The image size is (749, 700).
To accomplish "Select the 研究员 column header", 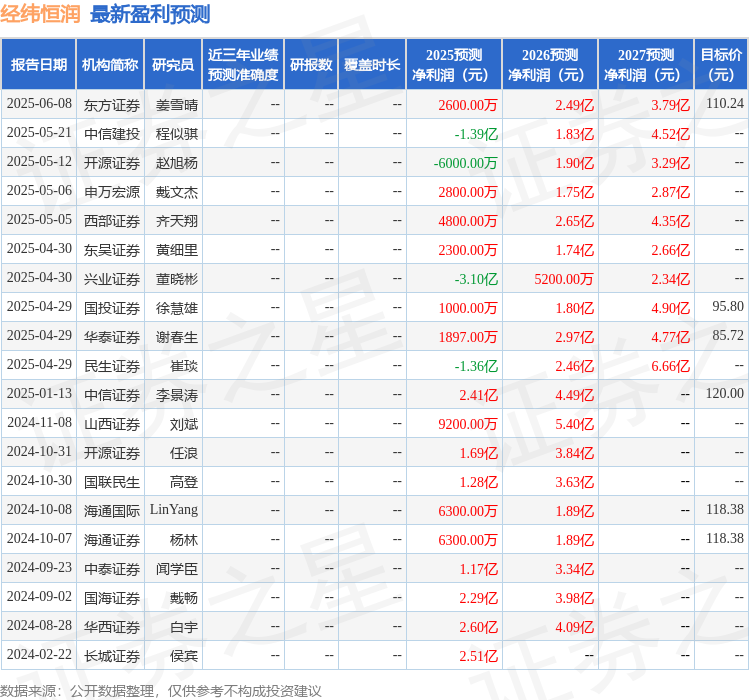I will point(172,65).
